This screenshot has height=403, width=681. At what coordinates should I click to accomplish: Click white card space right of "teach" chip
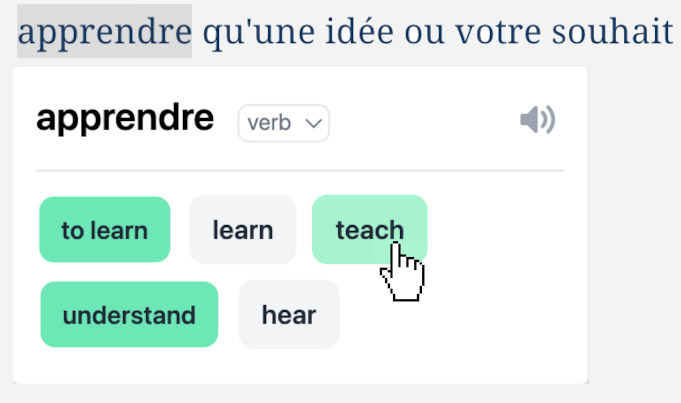coord(500,230)
